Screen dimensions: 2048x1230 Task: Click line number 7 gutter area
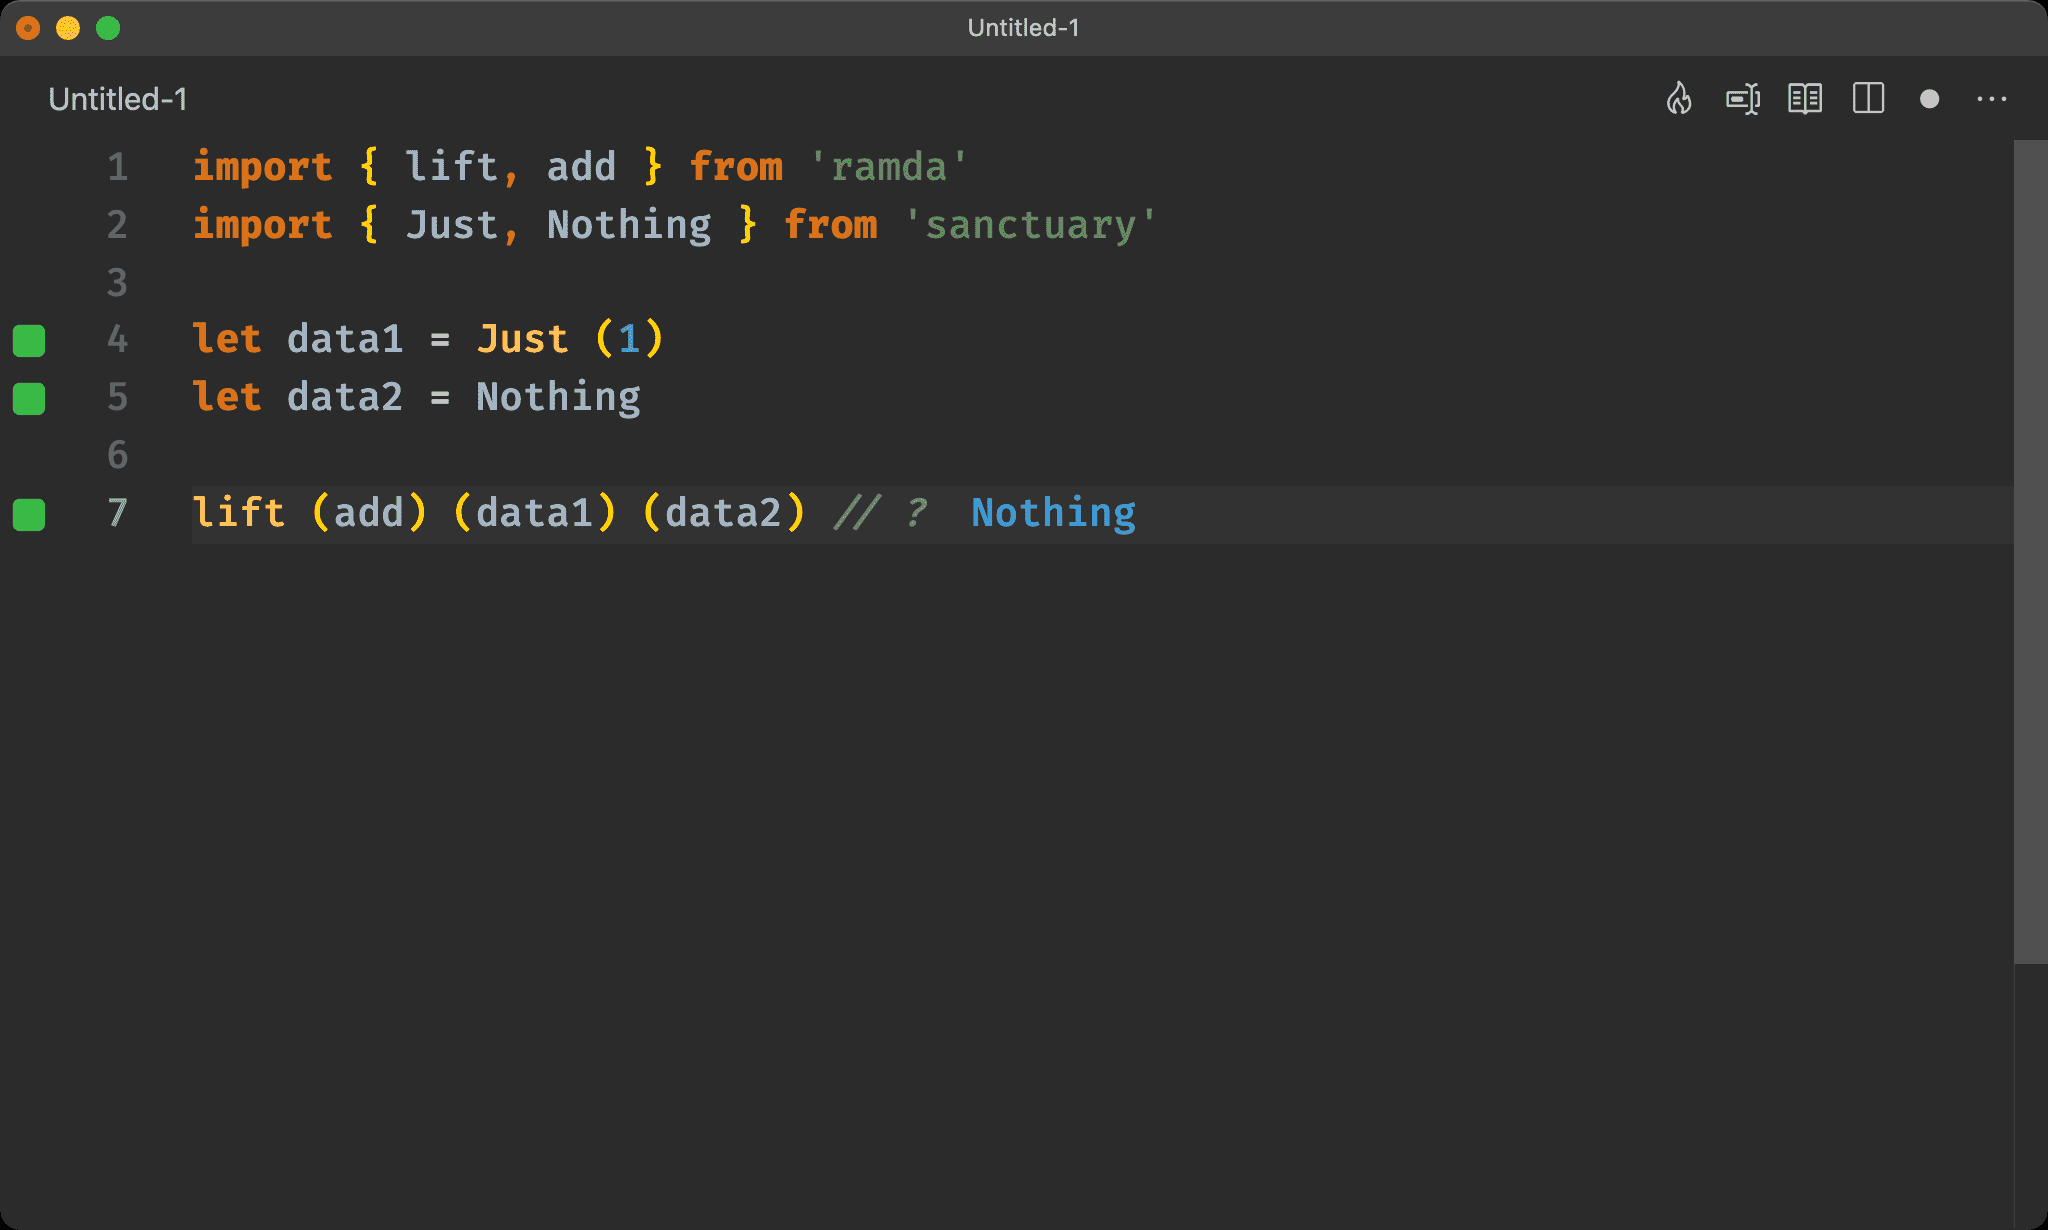pos(117,513)
